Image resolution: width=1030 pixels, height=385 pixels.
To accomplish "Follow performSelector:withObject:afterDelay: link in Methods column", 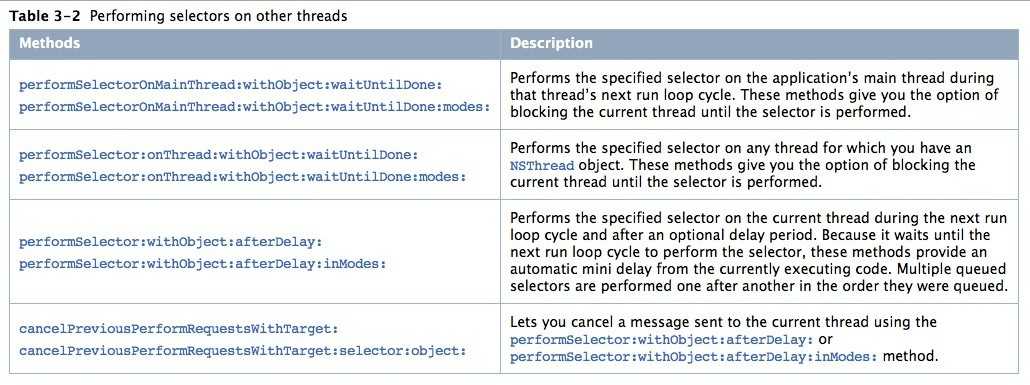I will tap(171, 242).
